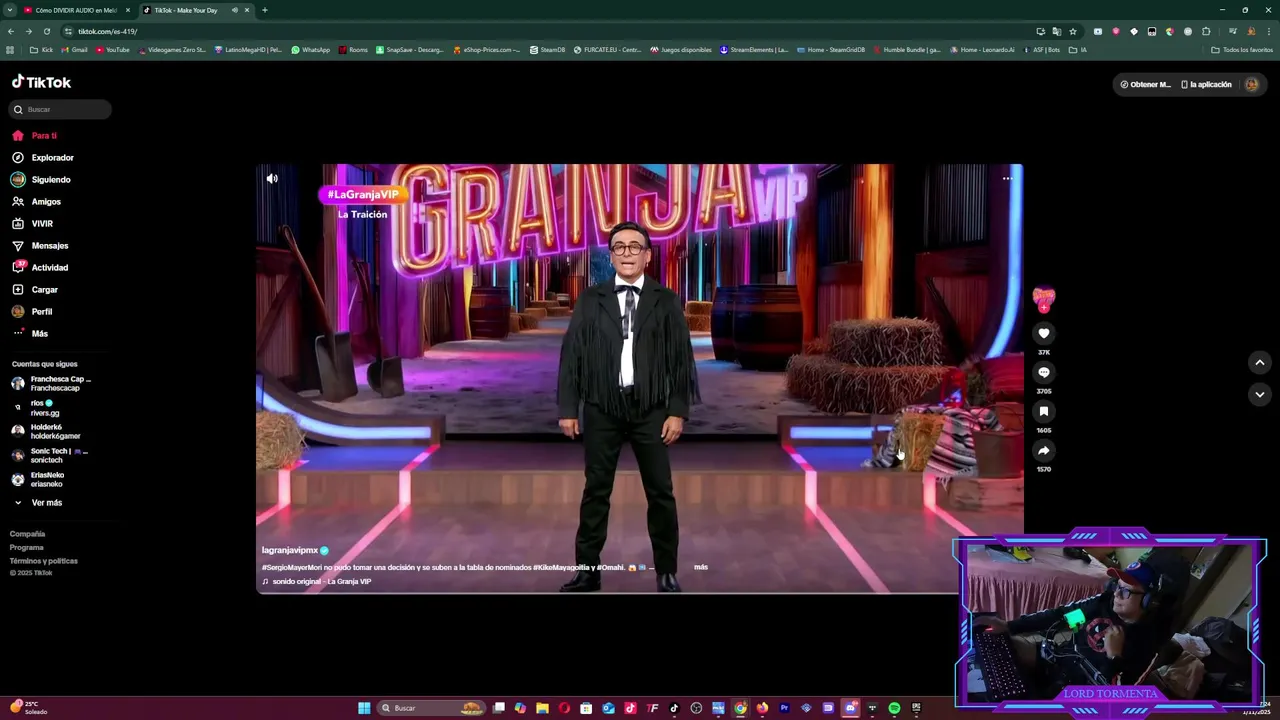This screenshot has width=1280, height=720.
Task: Open Adobe Premiere from taskbar
Action: tap(784, 708)
